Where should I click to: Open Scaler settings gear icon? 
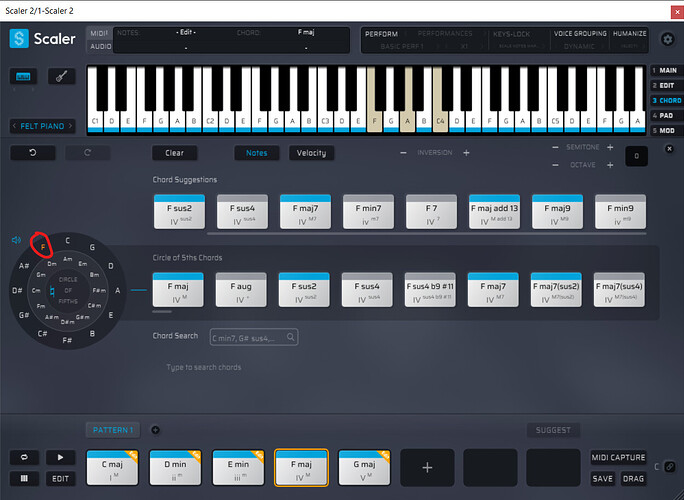click(x=667, y=39)
